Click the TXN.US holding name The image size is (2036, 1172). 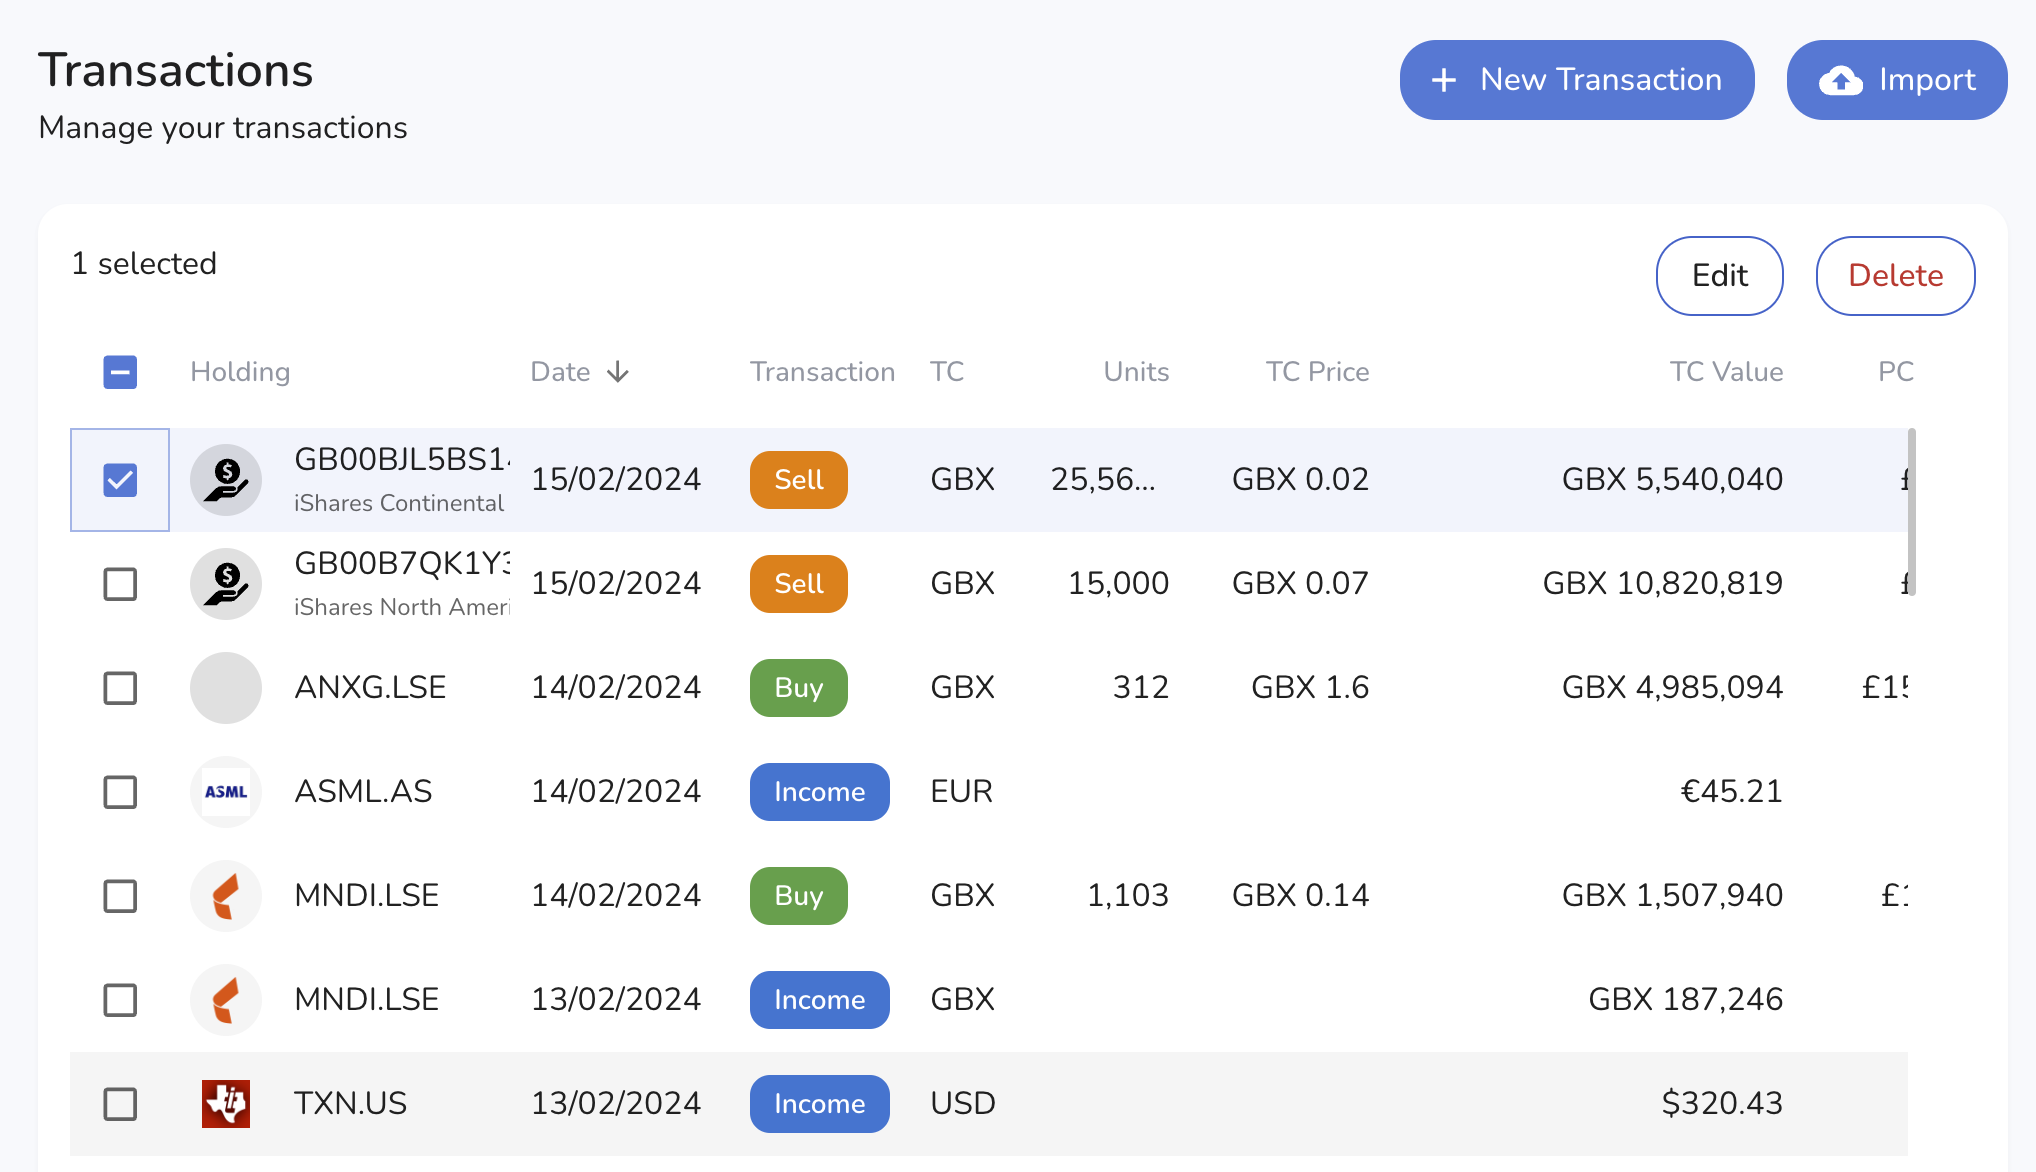point(350,1104)
